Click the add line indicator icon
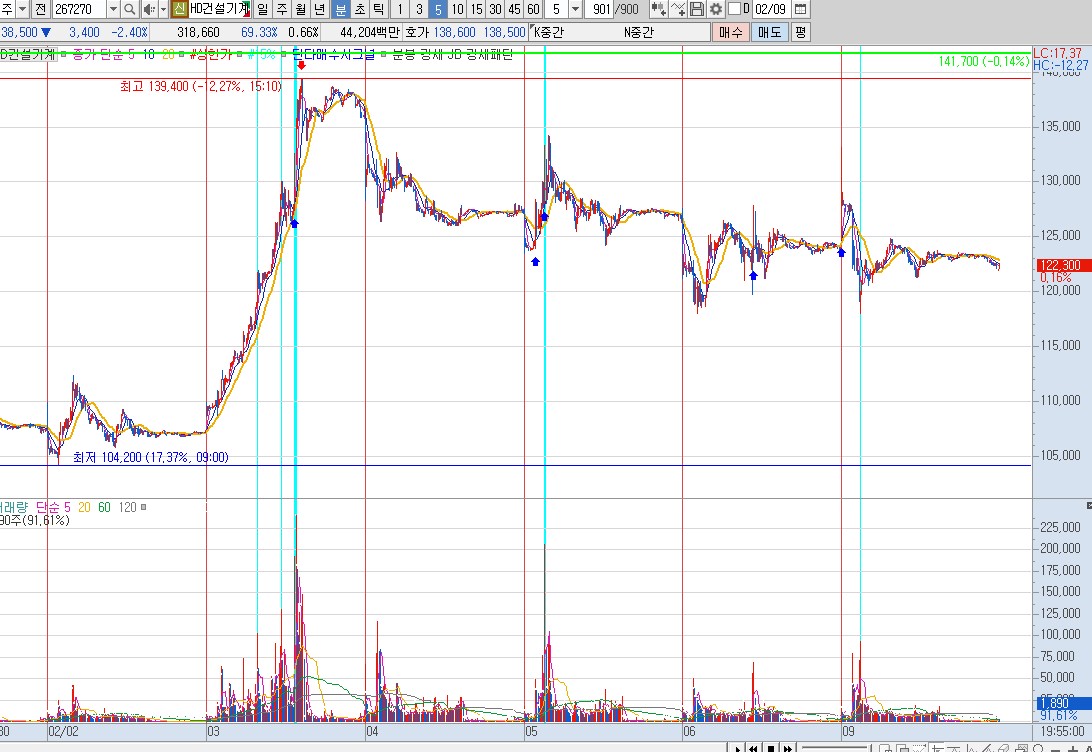The height and width of the screenshot is (752, 1092). [x=678, y=9]
